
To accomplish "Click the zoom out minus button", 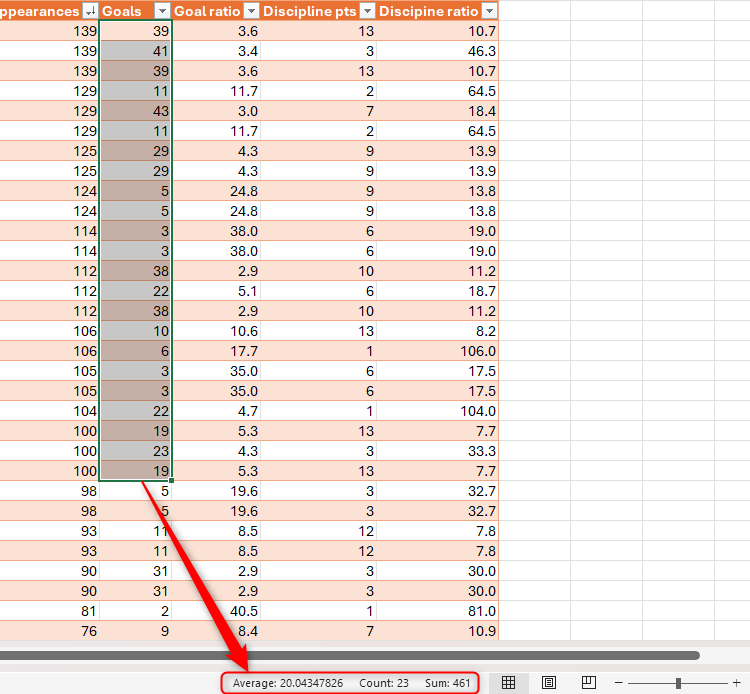I will point(620,683).
